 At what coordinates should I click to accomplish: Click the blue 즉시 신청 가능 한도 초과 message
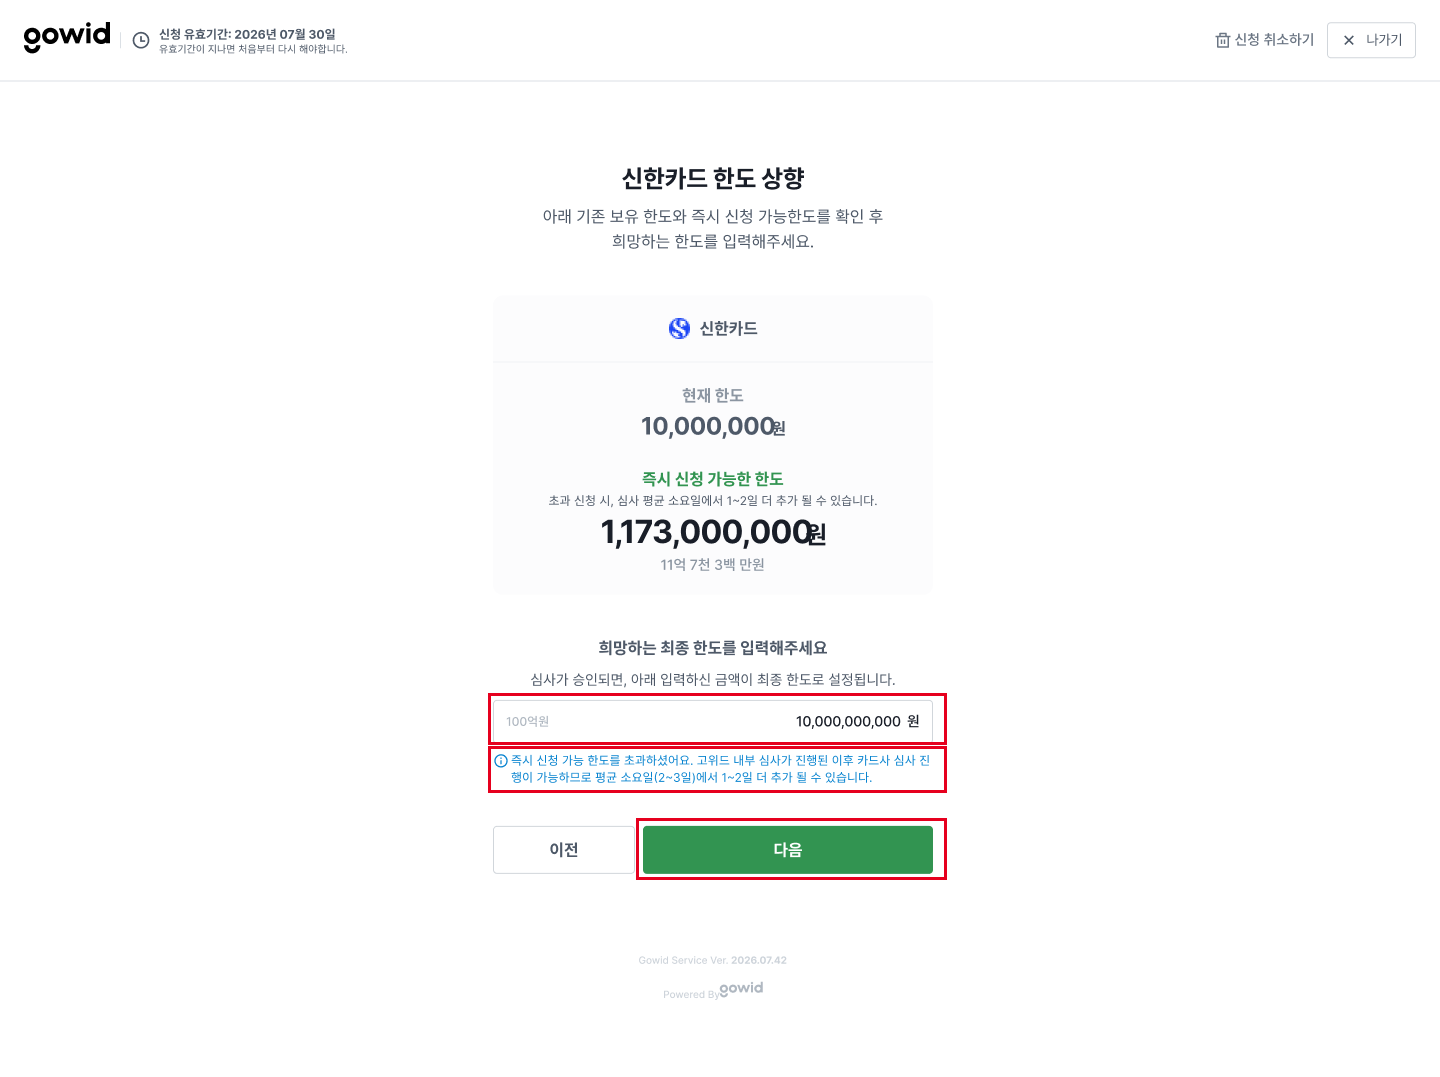(x=720, y=769)
